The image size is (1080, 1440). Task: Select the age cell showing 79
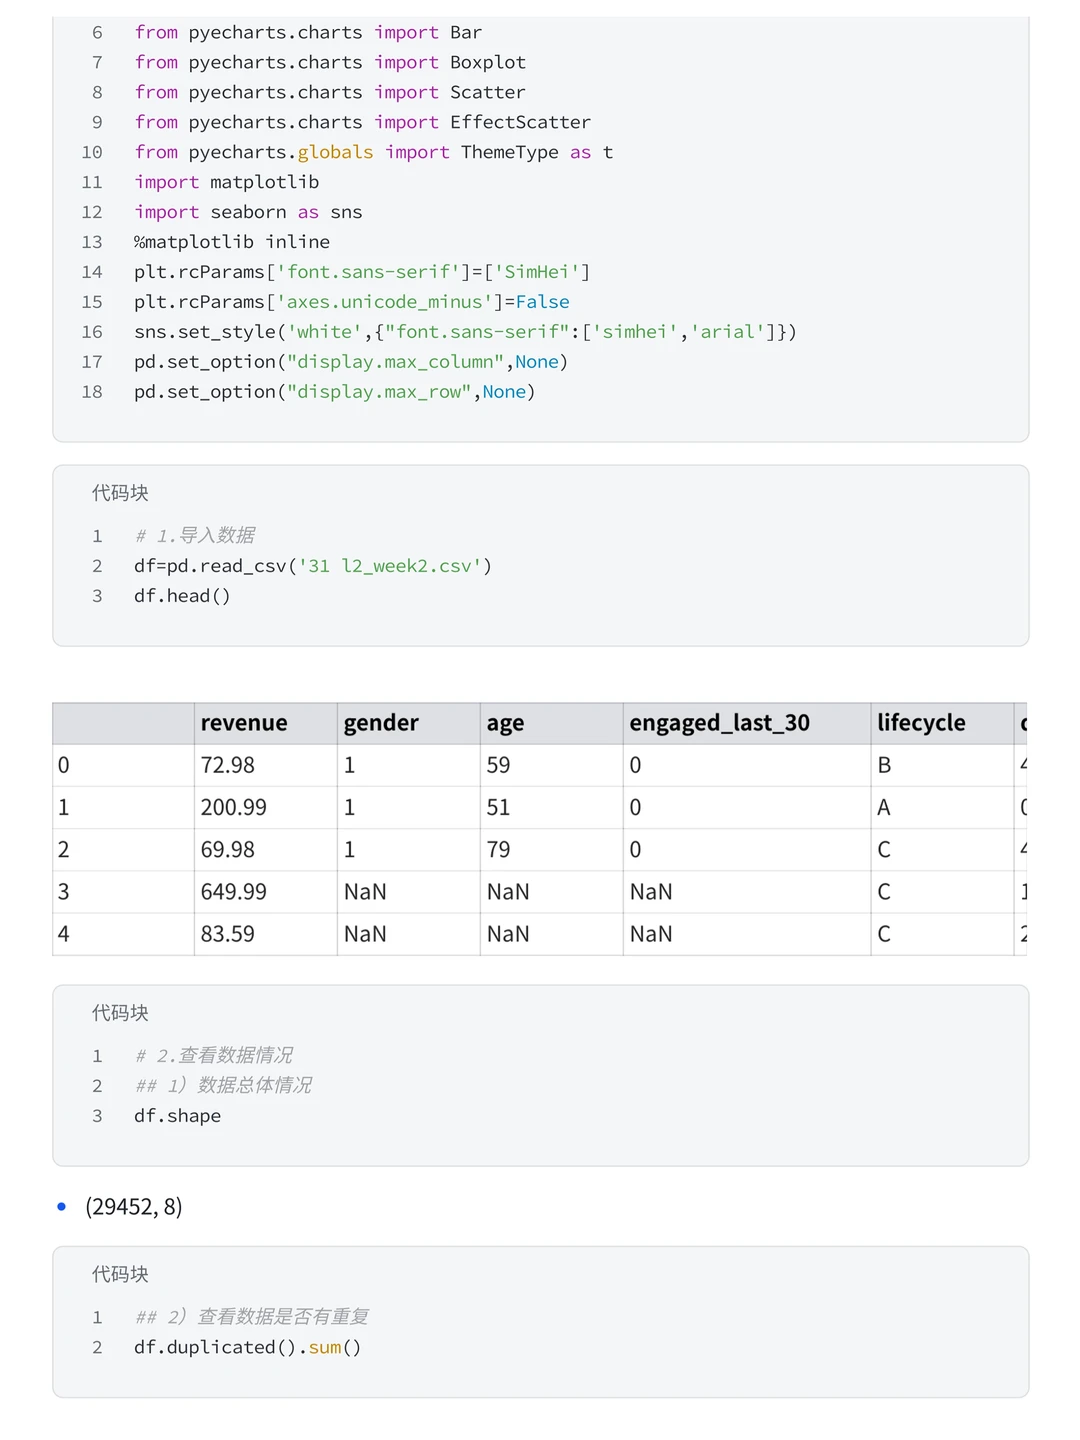[x=498, y=850]
